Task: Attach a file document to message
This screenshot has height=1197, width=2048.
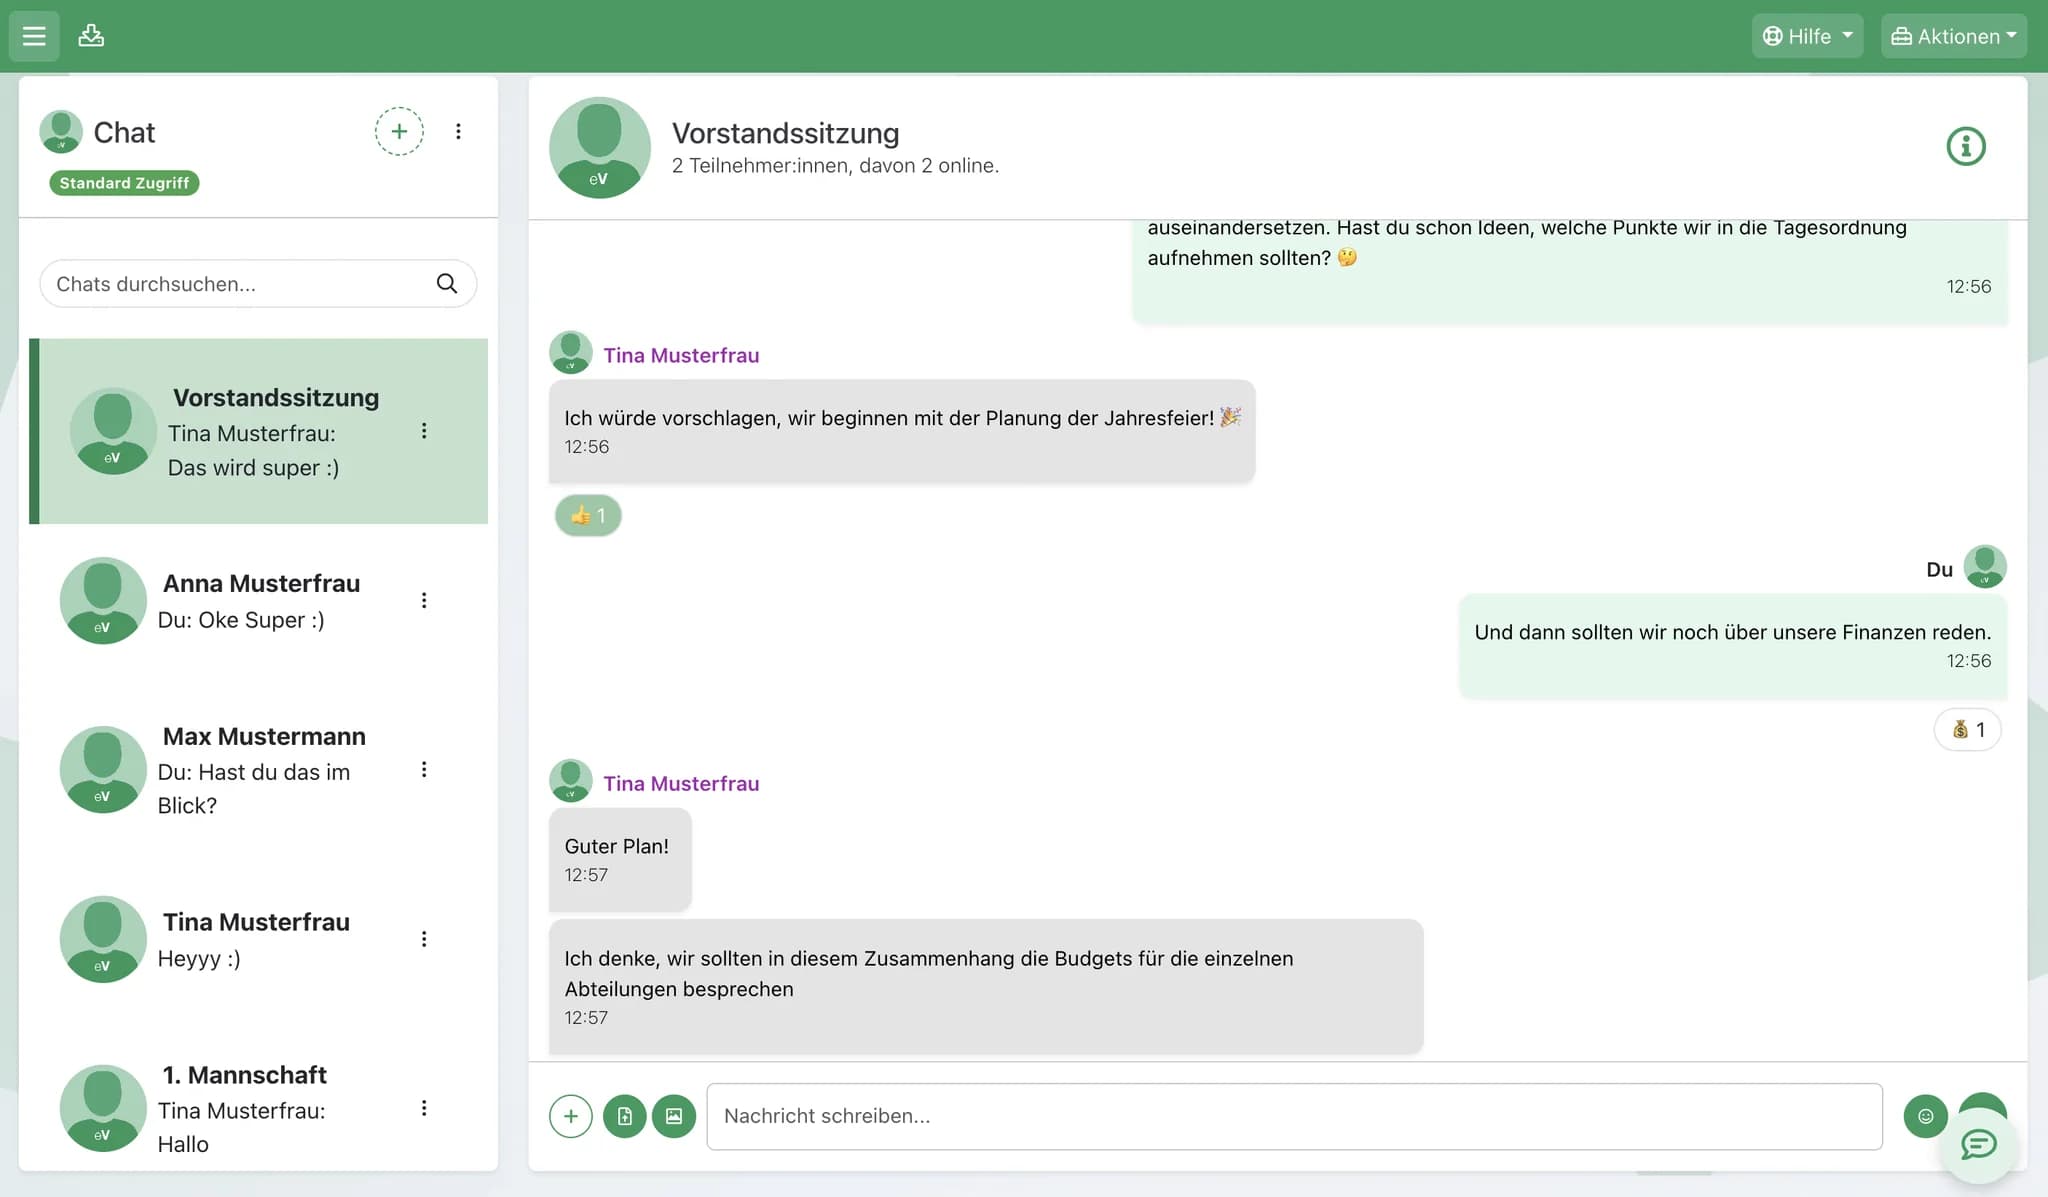Action: [625, 1116]
